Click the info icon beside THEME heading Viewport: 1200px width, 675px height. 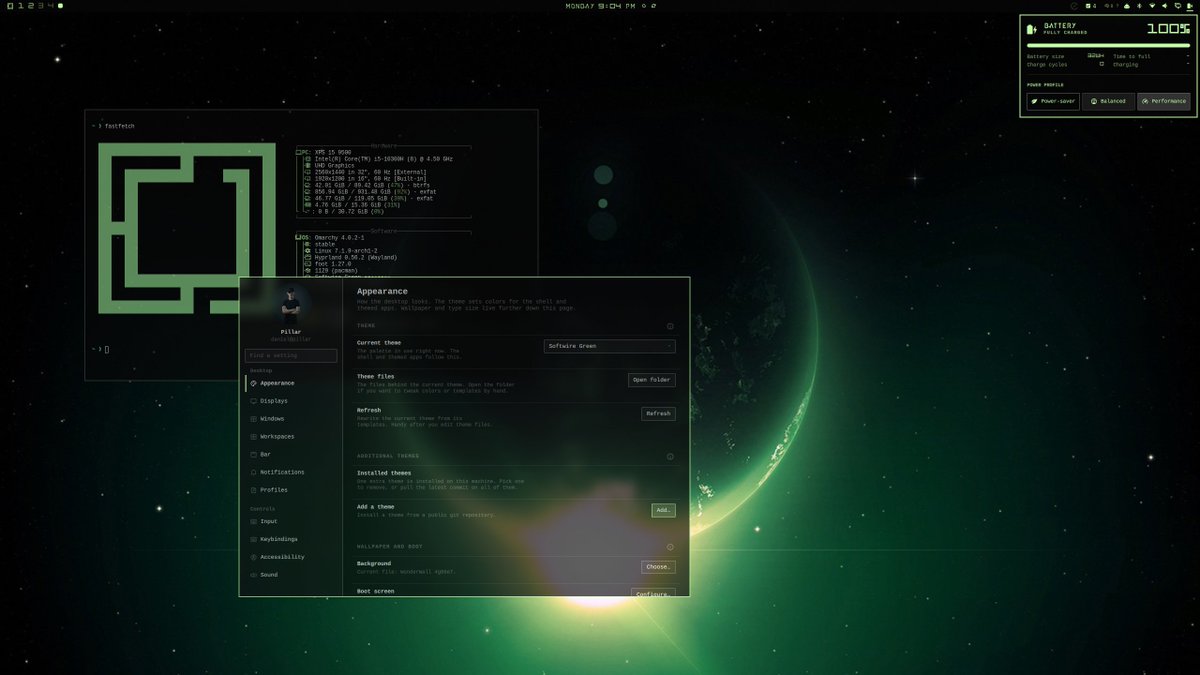(670, 326)
